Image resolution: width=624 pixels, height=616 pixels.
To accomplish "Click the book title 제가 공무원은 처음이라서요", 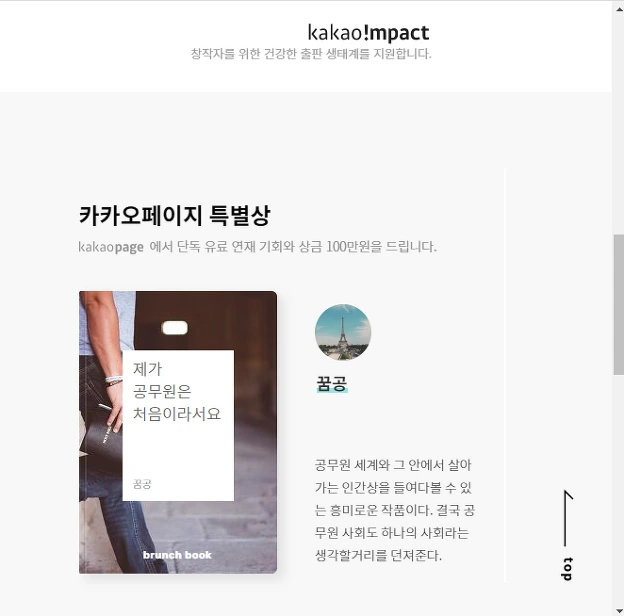I will pyautogui.click(x=176, y=391).
